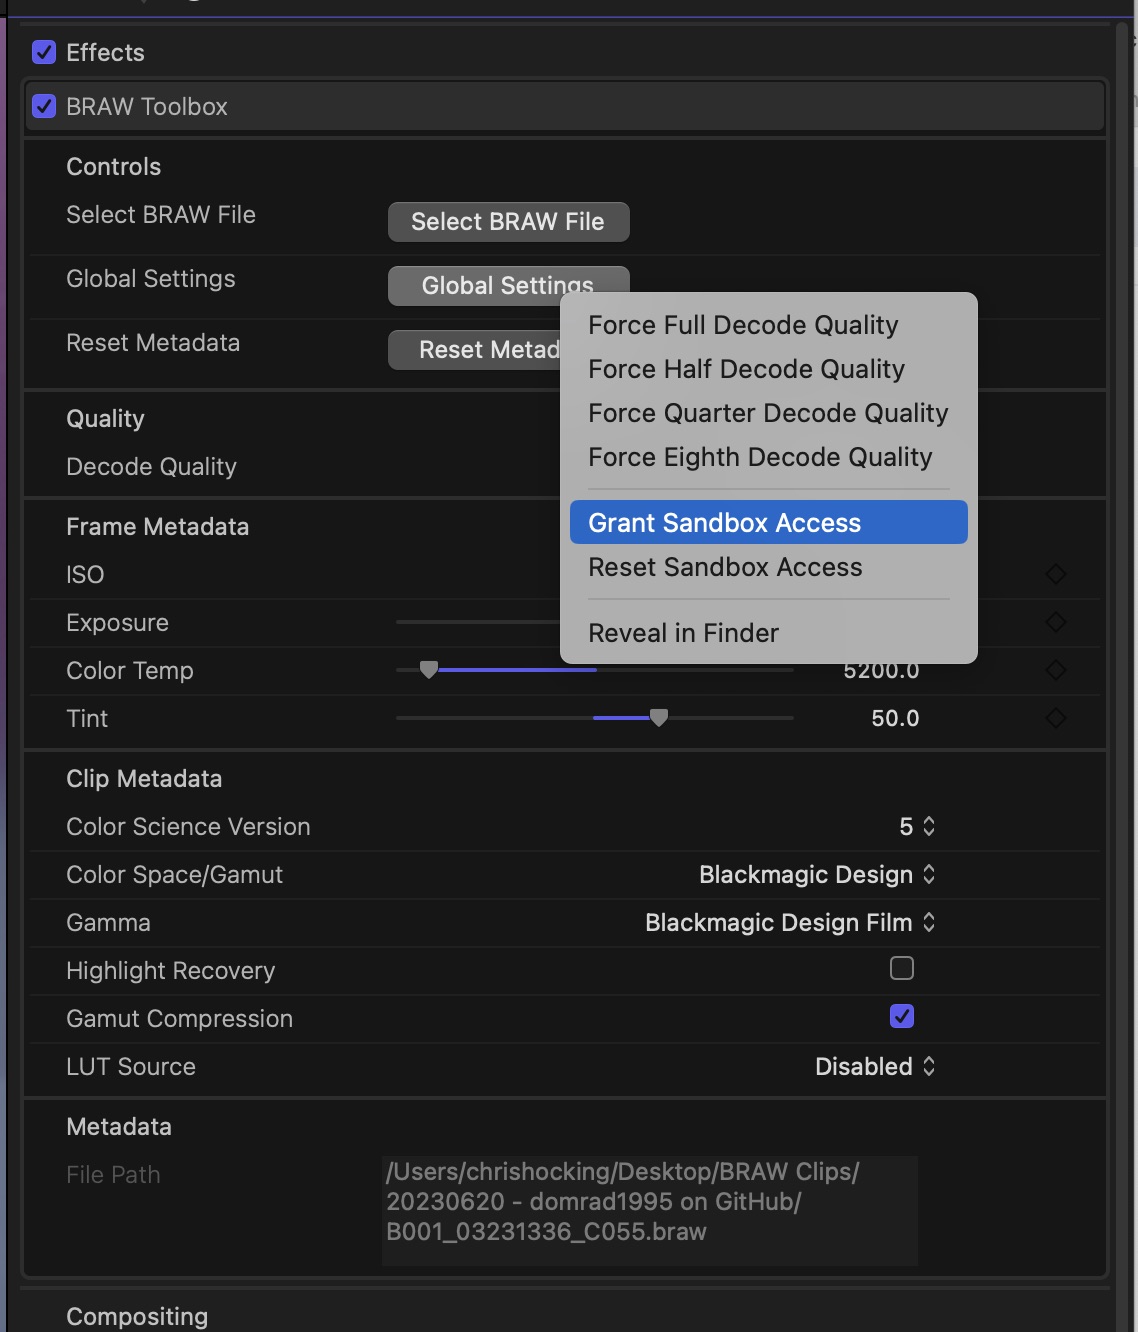Disable the Effects checkbox

tap(44, 52)
